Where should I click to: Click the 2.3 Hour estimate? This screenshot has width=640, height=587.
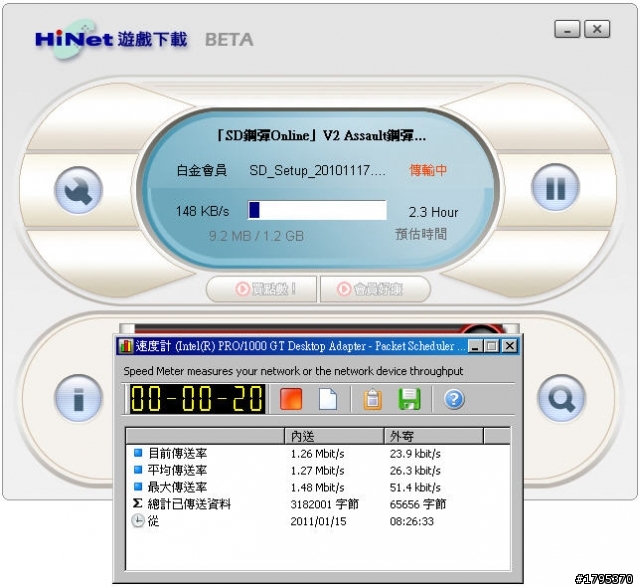pyautogui.click(x=433, y=212)
